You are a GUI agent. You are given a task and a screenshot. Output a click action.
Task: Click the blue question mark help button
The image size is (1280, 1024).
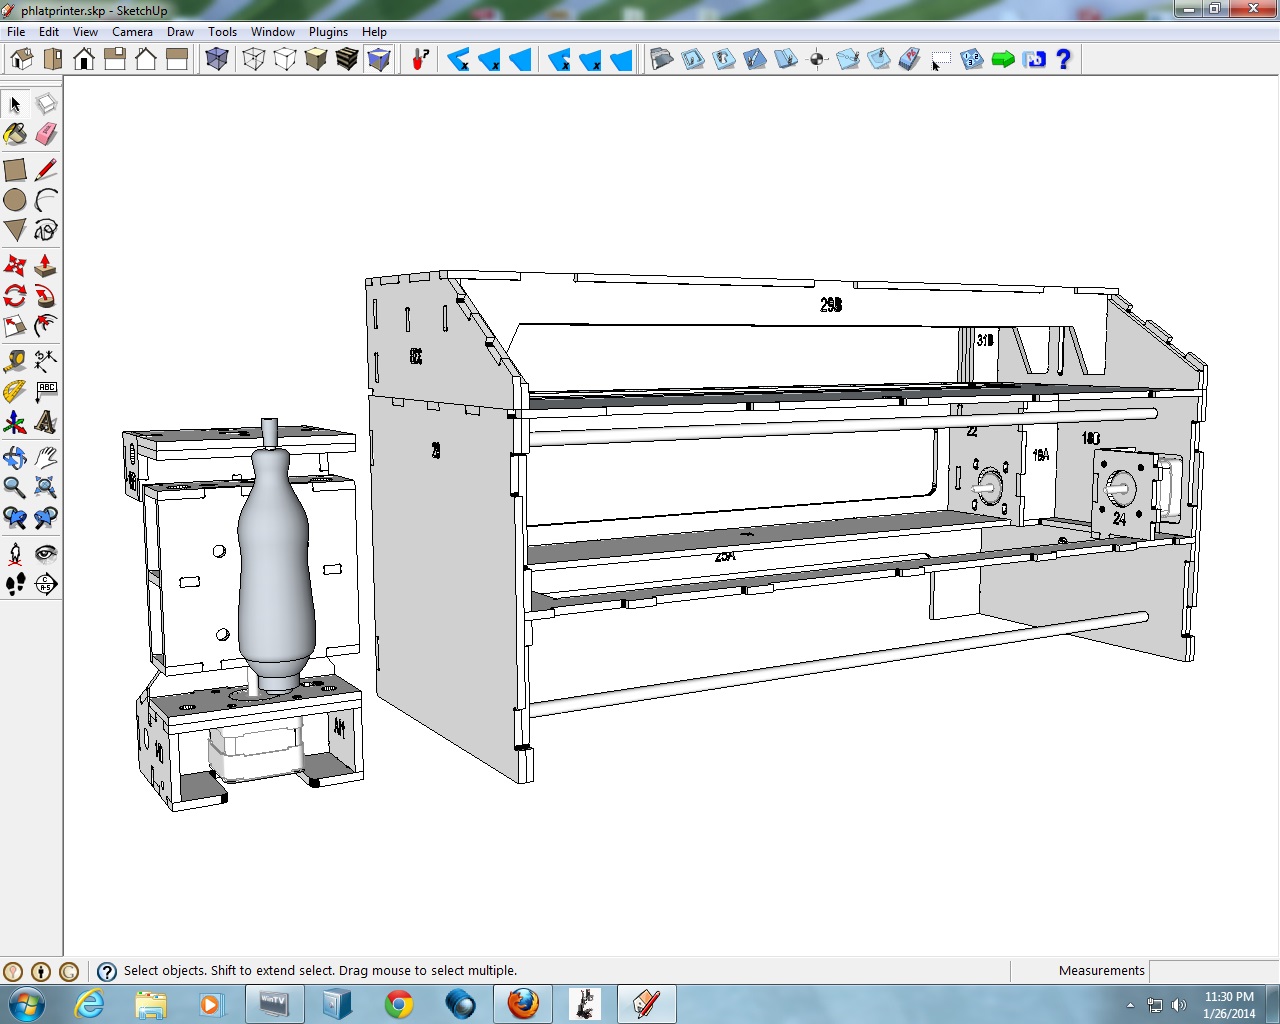coord(1064,60)
